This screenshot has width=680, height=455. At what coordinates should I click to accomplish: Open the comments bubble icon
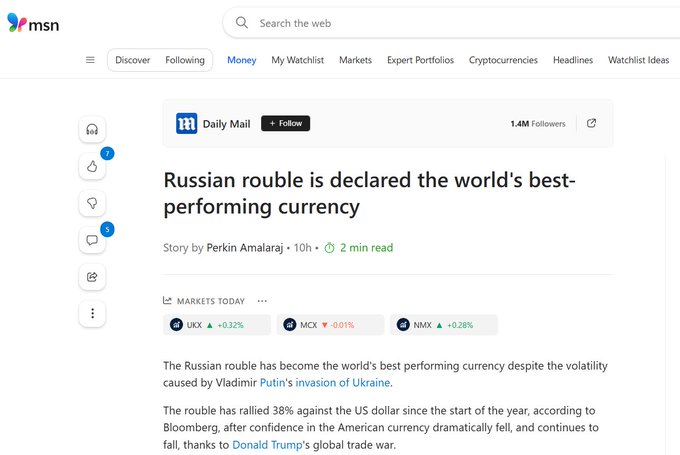click(x=92, y=240)
